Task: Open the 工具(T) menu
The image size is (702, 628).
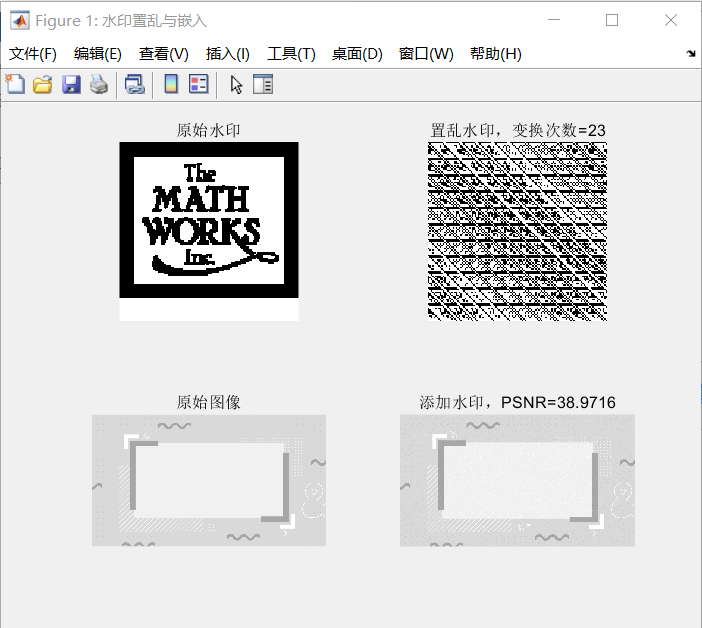Action: point(291,54)
